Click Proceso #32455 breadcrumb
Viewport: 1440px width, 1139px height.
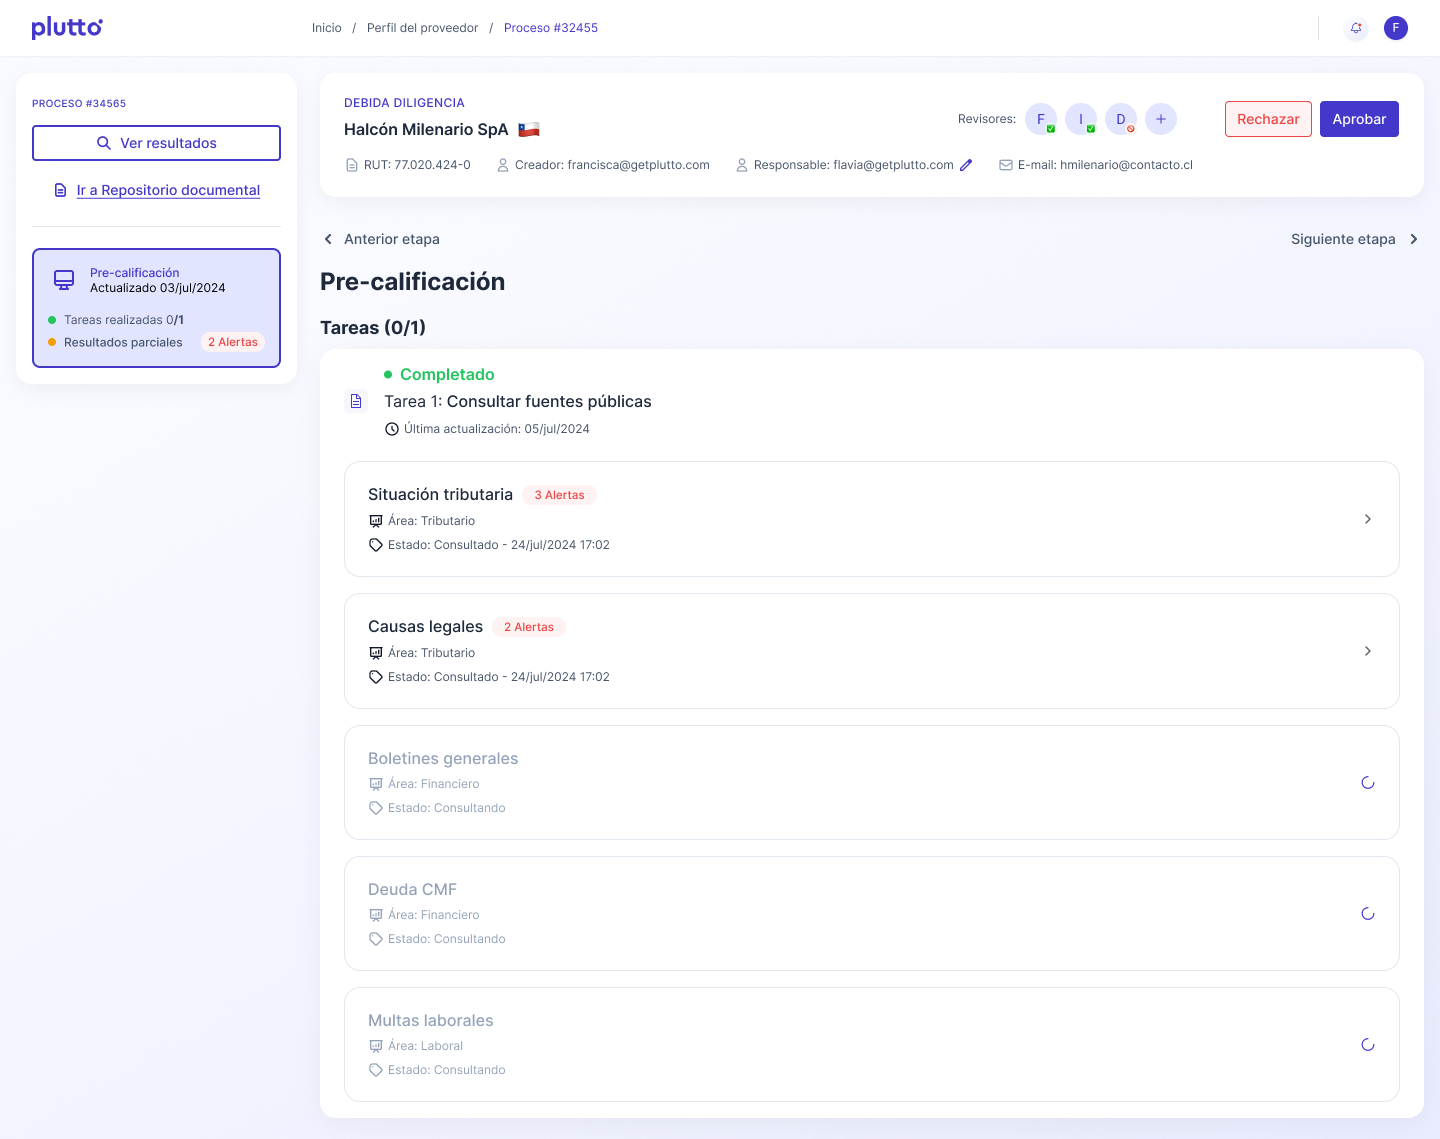click(x=551, y=28)
